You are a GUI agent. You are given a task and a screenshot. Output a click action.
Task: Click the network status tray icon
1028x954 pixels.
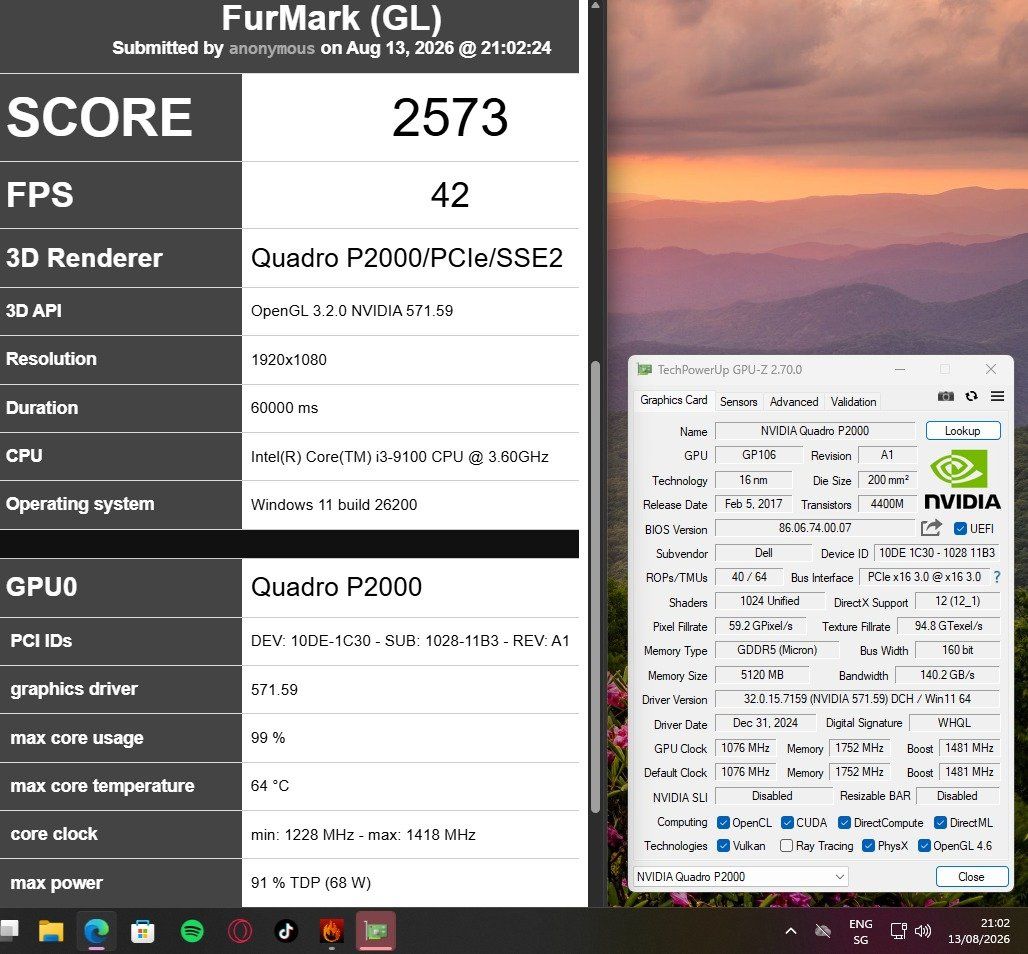(898, 931)
